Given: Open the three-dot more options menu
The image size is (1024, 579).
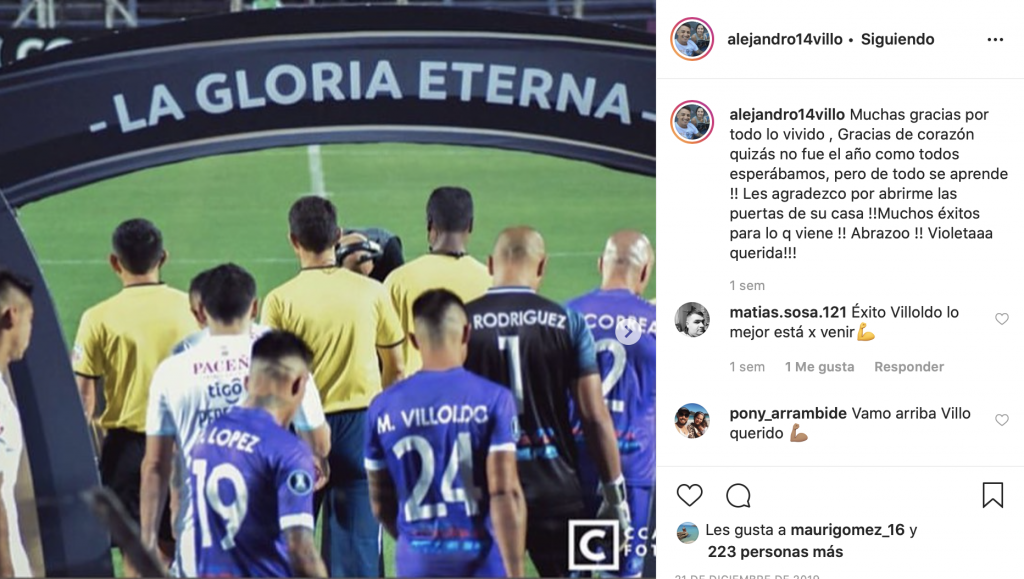Looking at the screenshot, I should pyautogui.click(x=995, y=40).
